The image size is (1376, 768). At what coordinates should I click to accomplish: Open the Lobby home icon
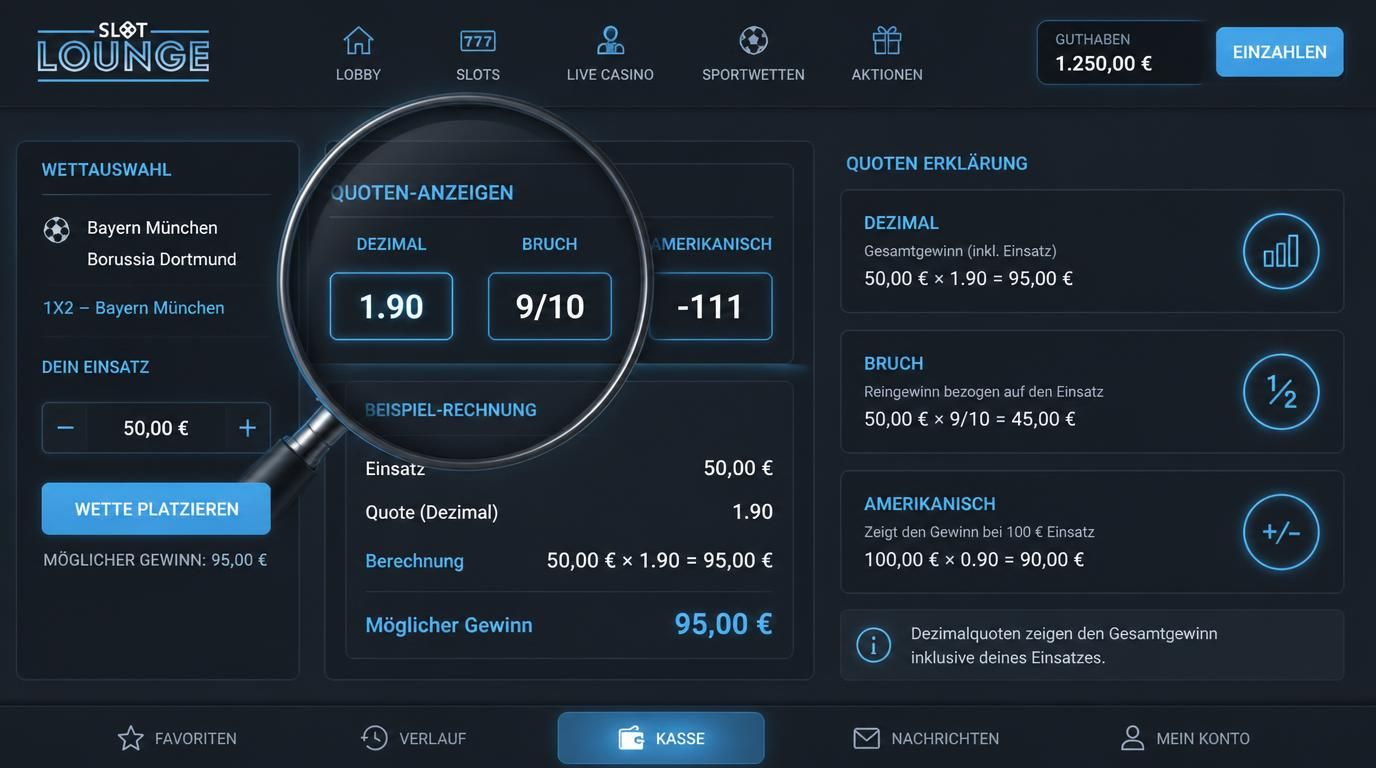tap(358, 41)
